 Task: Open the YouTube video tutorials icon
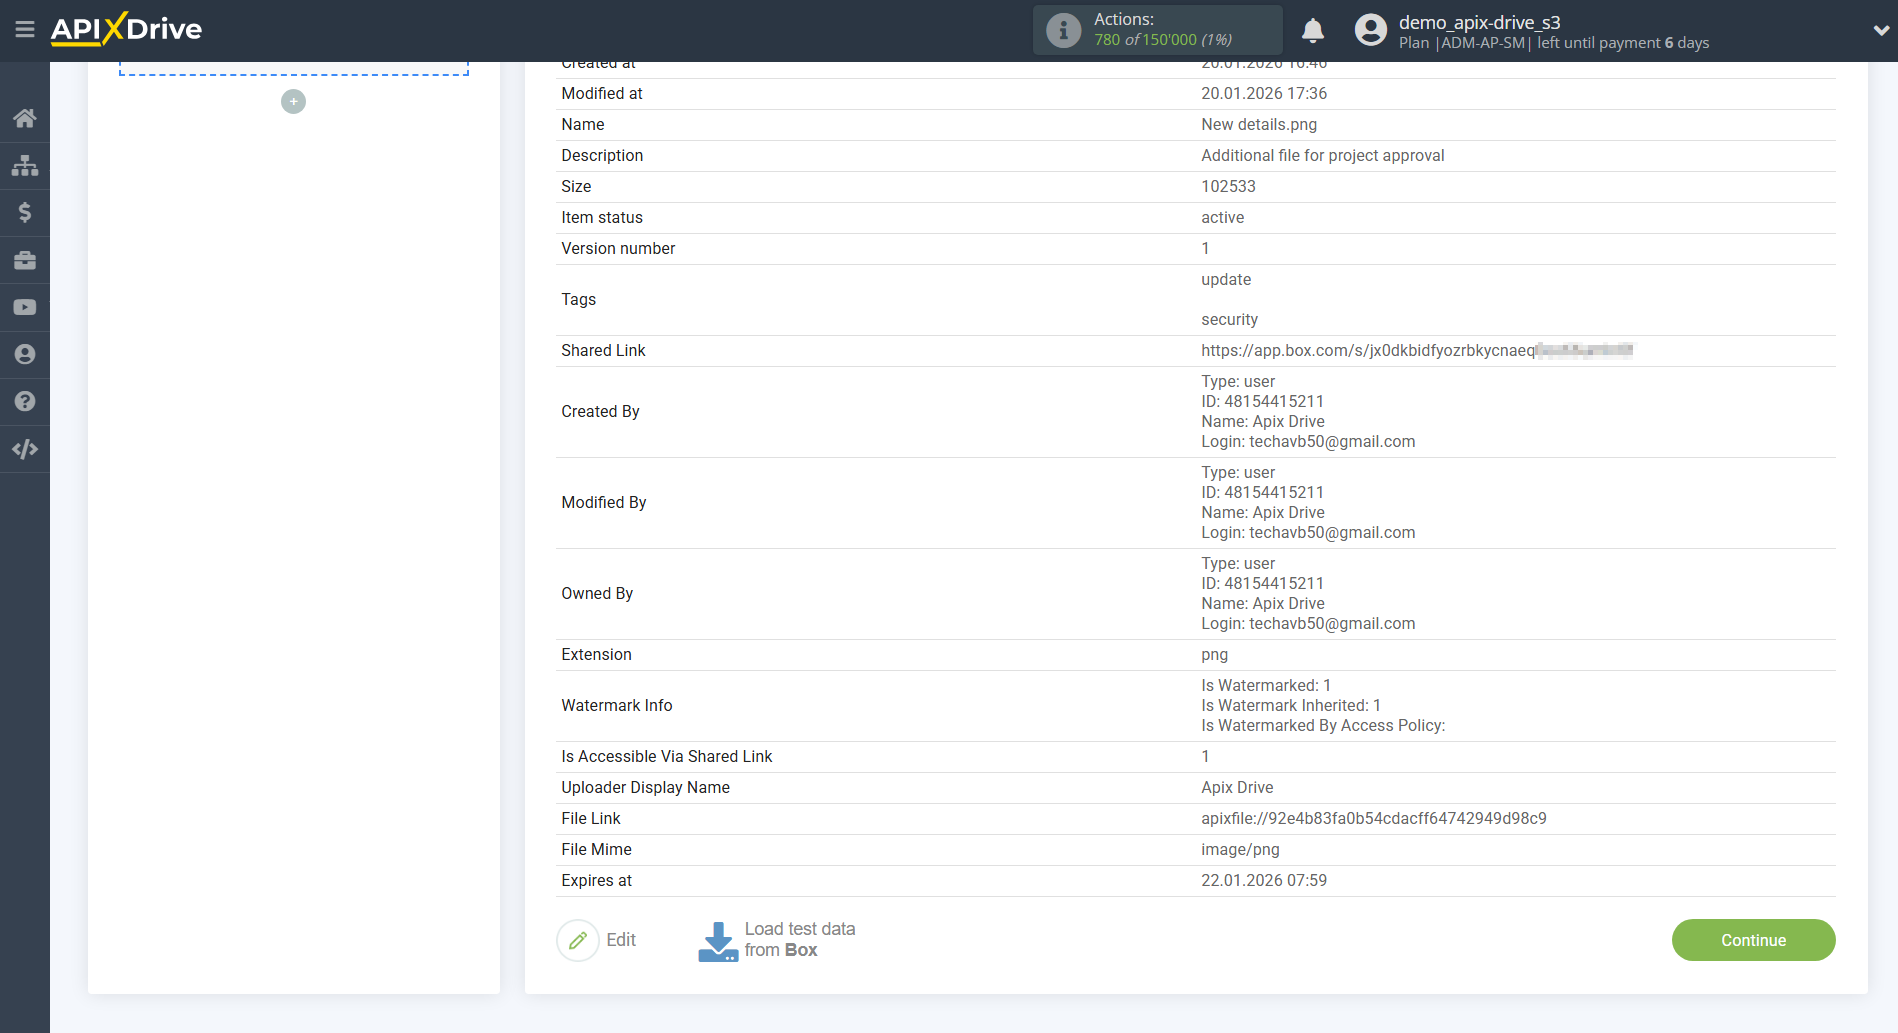click(25, 307)
